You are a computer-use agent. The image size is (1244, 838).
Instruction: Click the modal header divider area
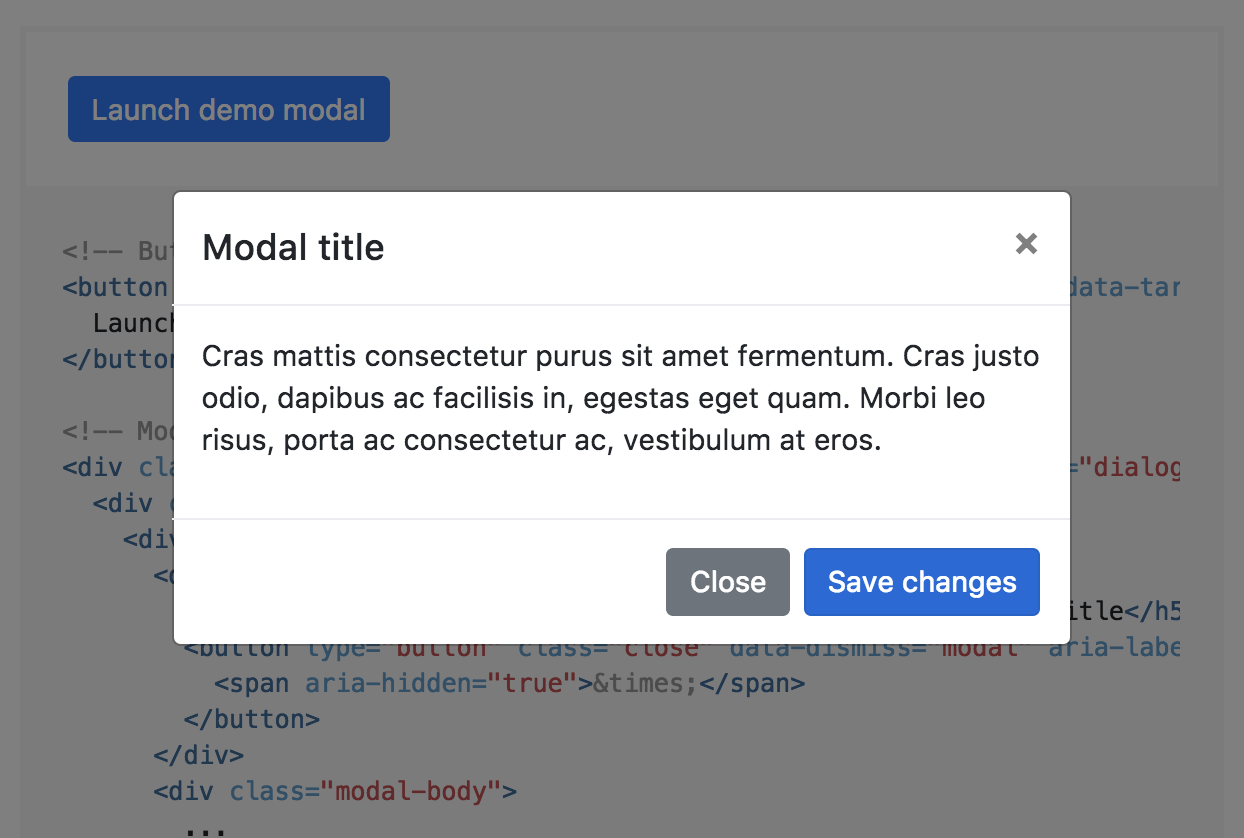coord(620,300)
